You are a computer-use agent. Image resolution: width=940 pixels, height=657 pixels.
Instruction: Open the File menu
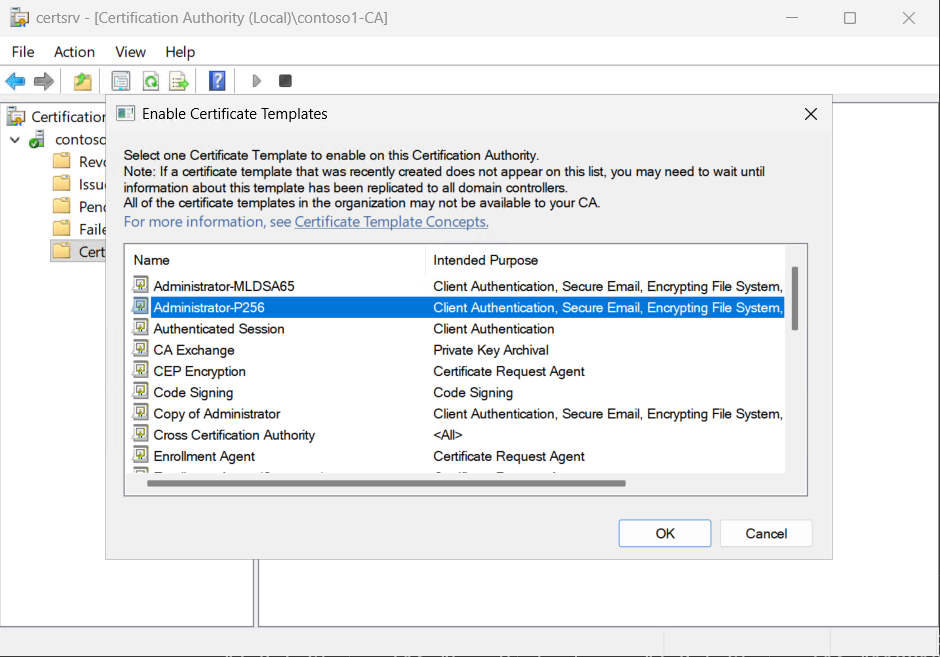[23, 52]
